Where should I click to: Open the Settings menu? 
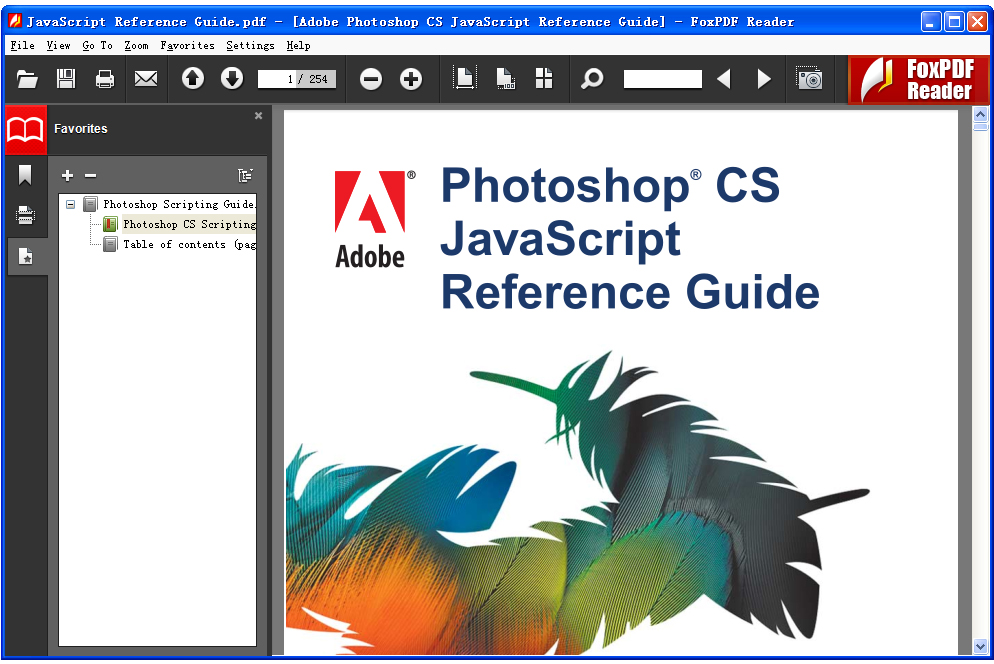[x=250, y=46]
